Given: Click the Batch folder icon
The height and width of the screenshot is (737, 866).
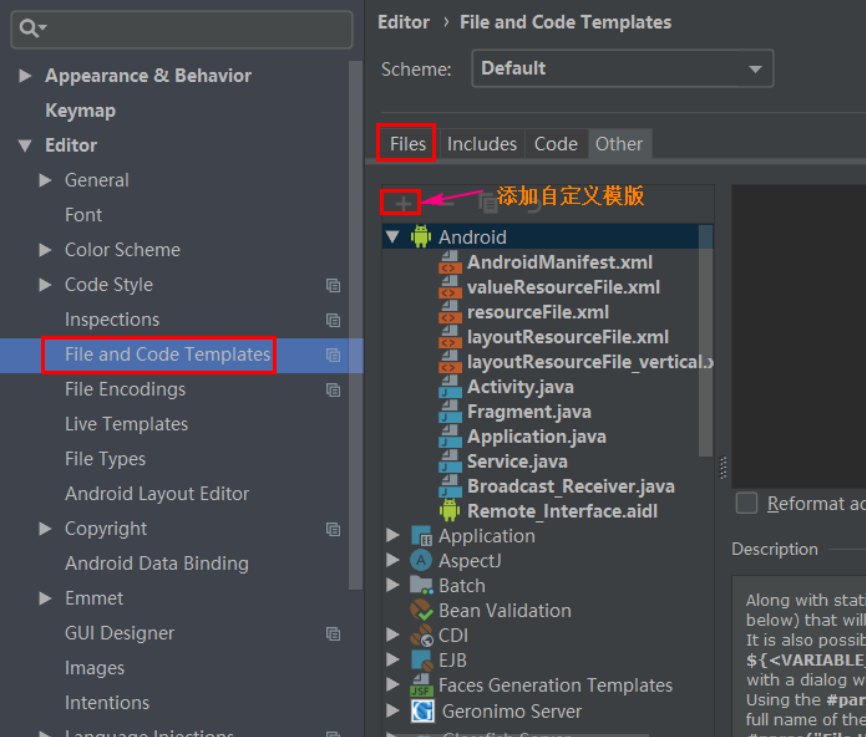Looking at the screenshot, I should [421, 585].
